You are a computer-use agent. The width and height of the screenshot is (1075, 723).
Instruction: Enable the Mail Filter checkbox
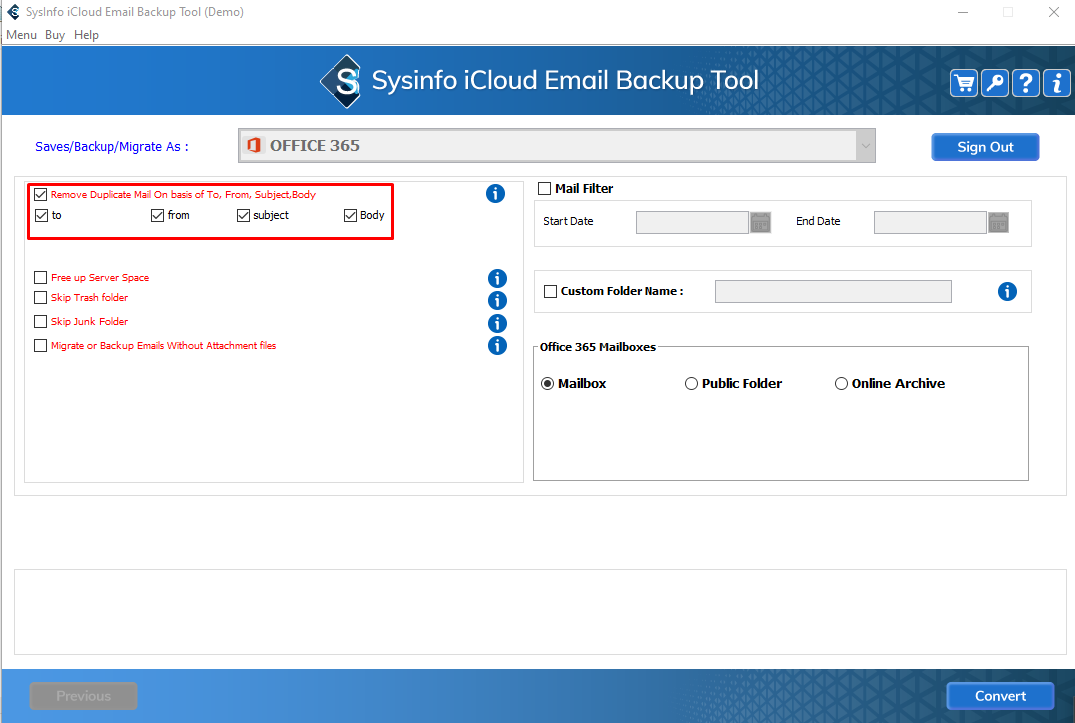click(x=545, y=189)
